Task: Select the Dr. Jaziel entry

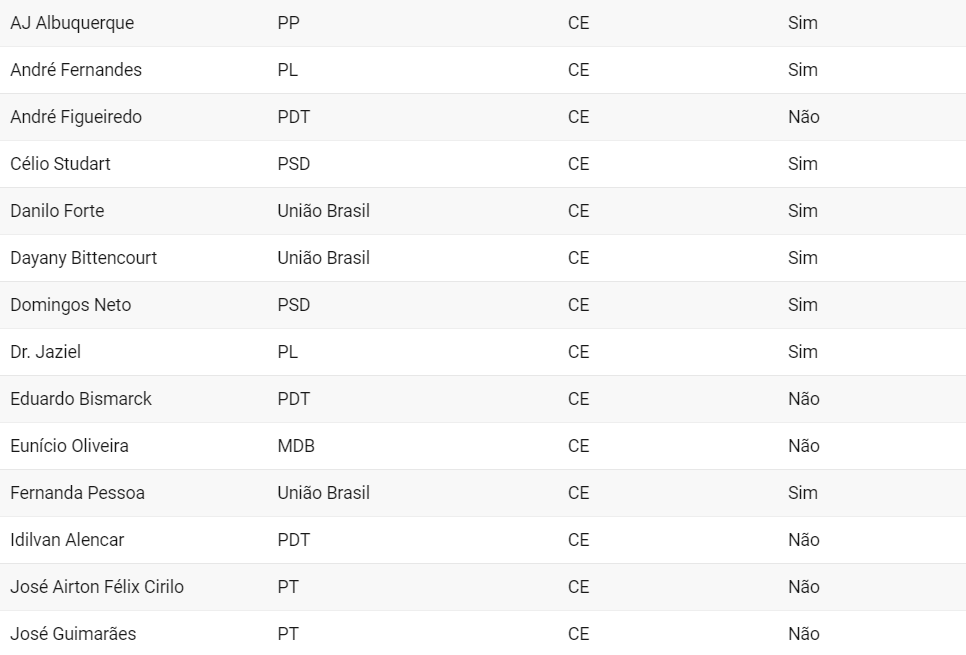Action: coord(45,352)
